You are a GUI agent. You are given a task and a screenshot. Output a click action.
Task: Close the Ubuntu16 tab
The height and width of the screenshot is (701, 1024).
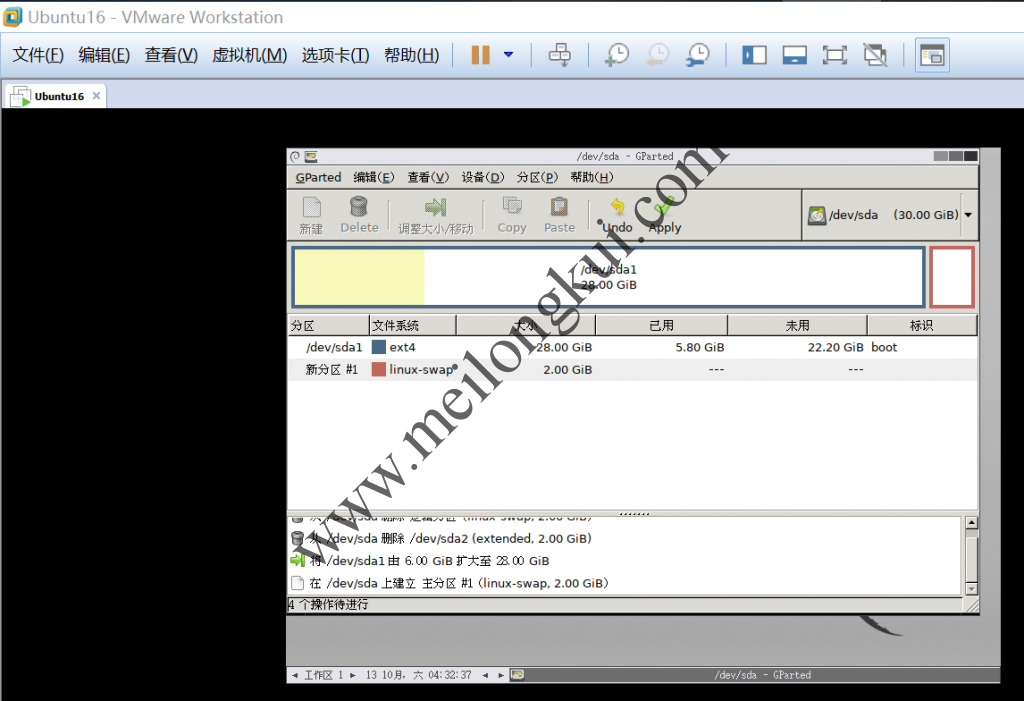click(x=97, y=95)
